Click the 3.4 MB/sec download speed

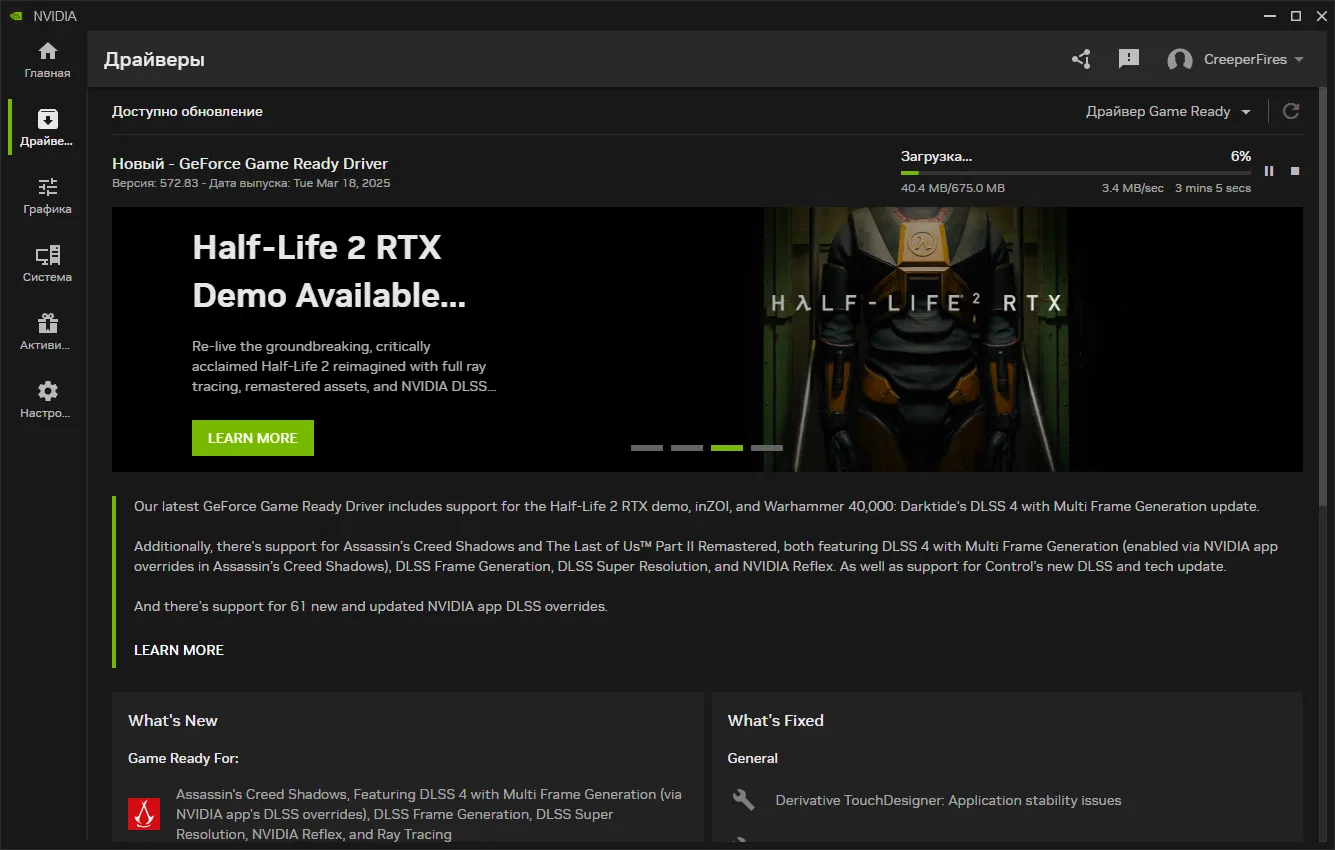click(1133, 188)
